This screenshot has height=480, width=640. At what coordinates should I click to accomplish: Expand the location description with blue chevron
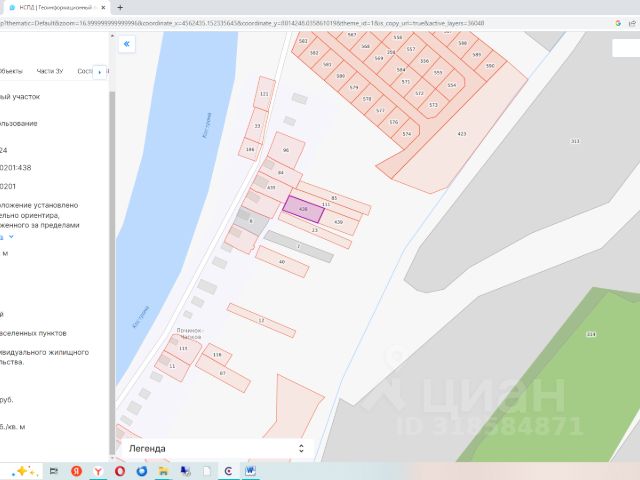coord(11,237)
